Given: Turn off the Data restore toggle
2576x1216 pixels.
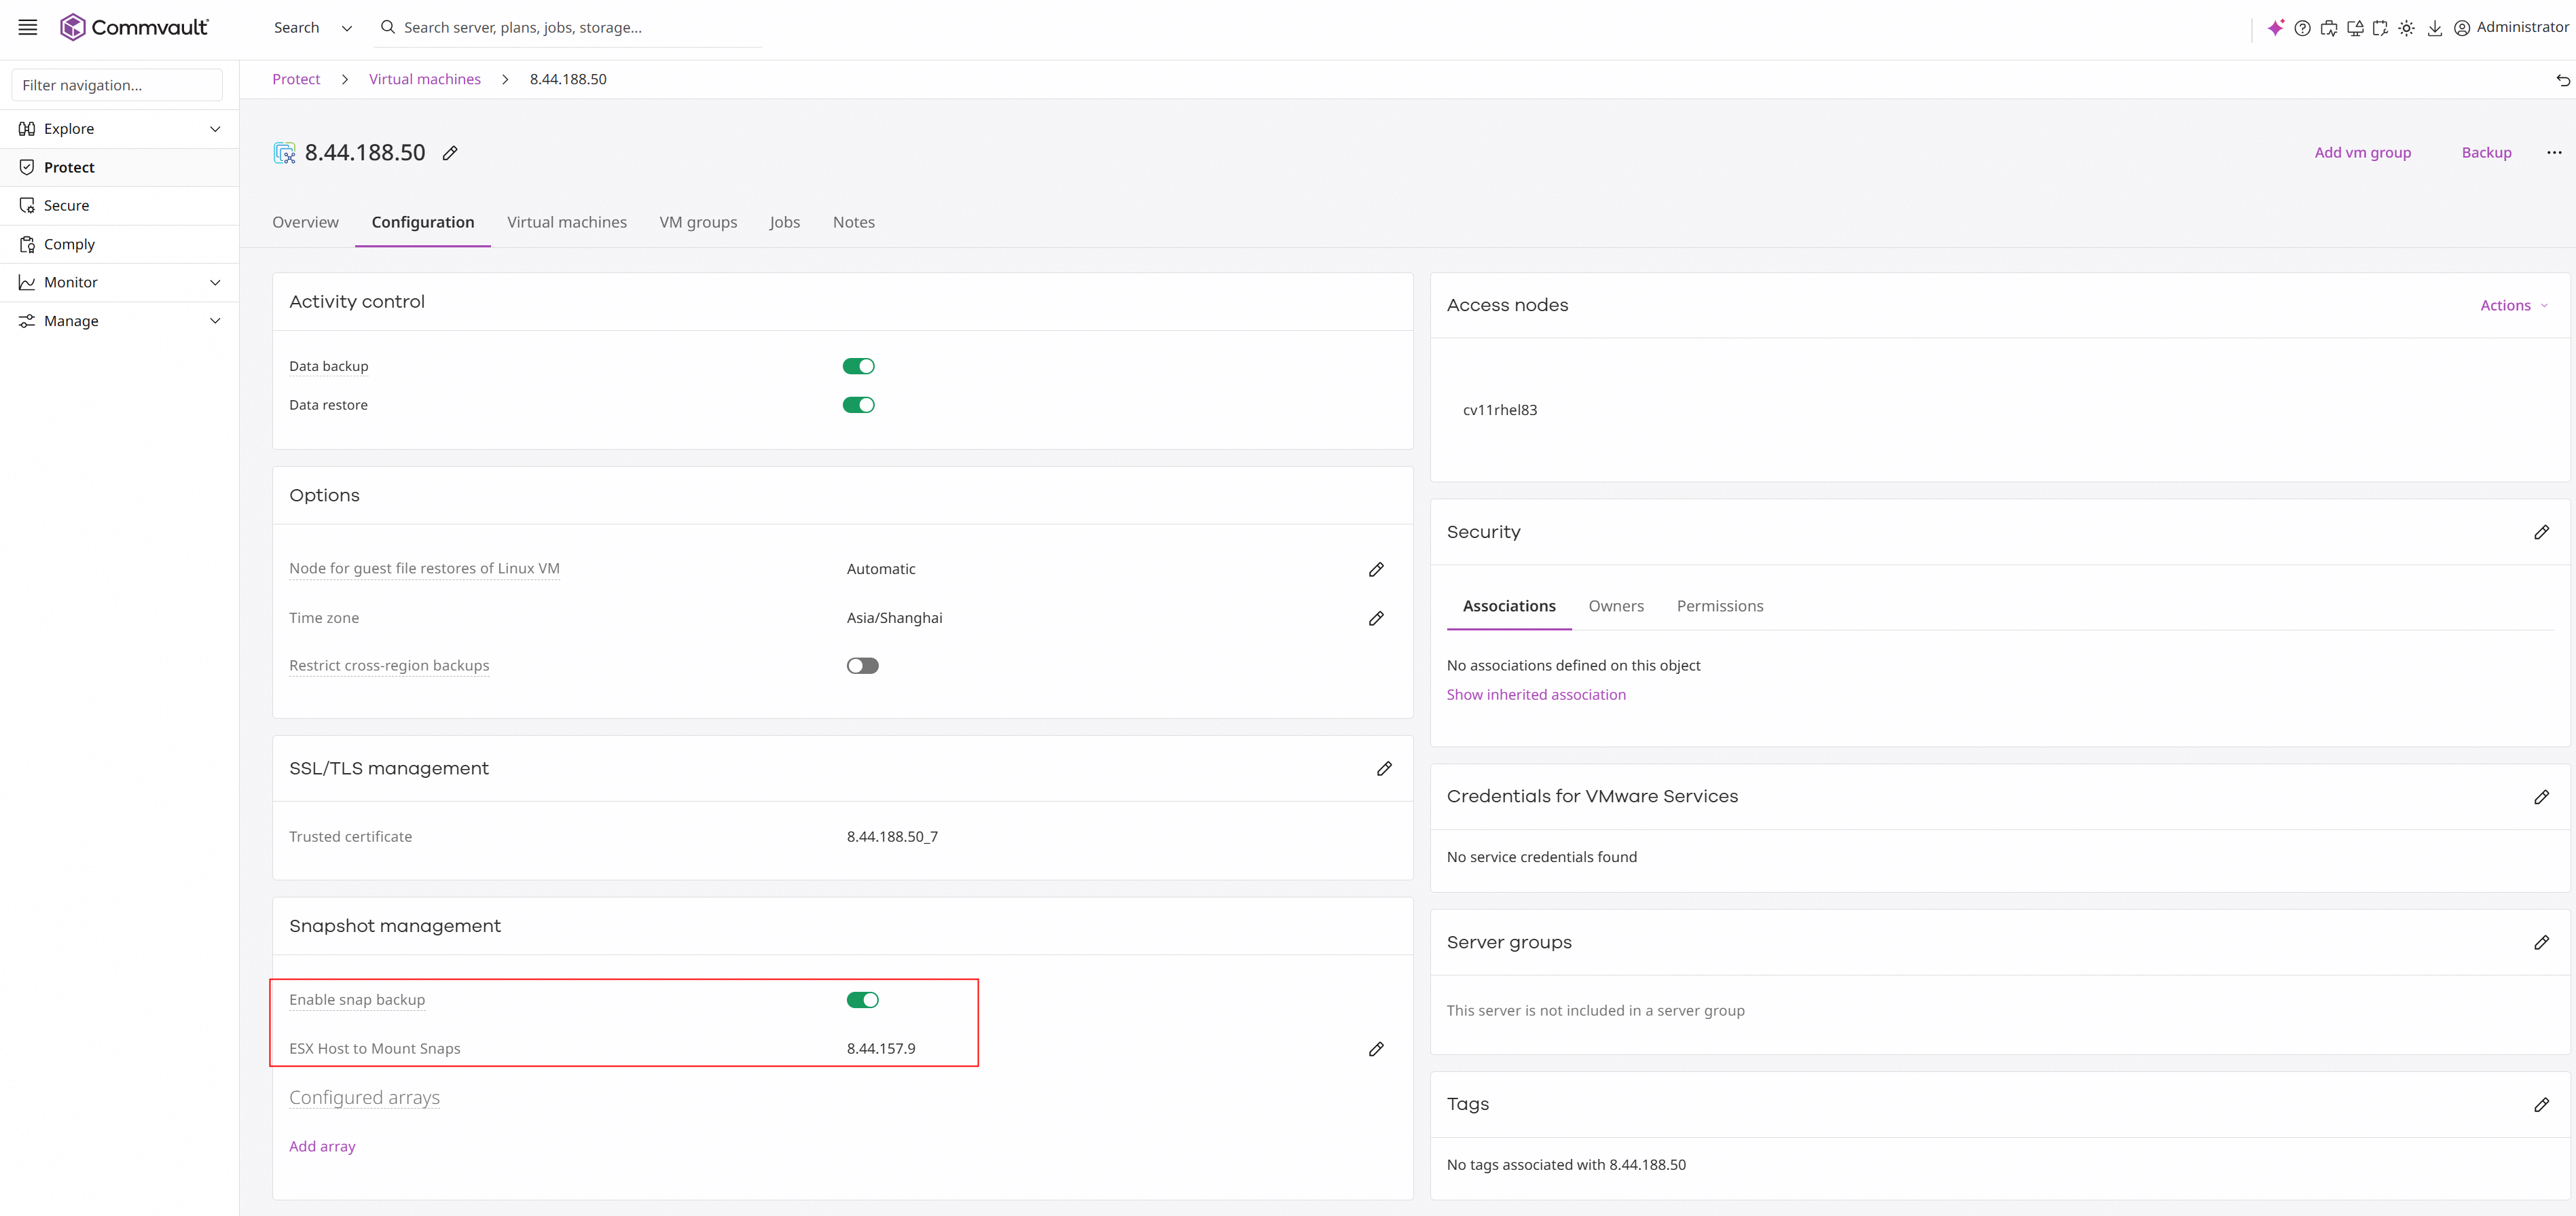Looking at the screenshot, I should coord(858,405).
